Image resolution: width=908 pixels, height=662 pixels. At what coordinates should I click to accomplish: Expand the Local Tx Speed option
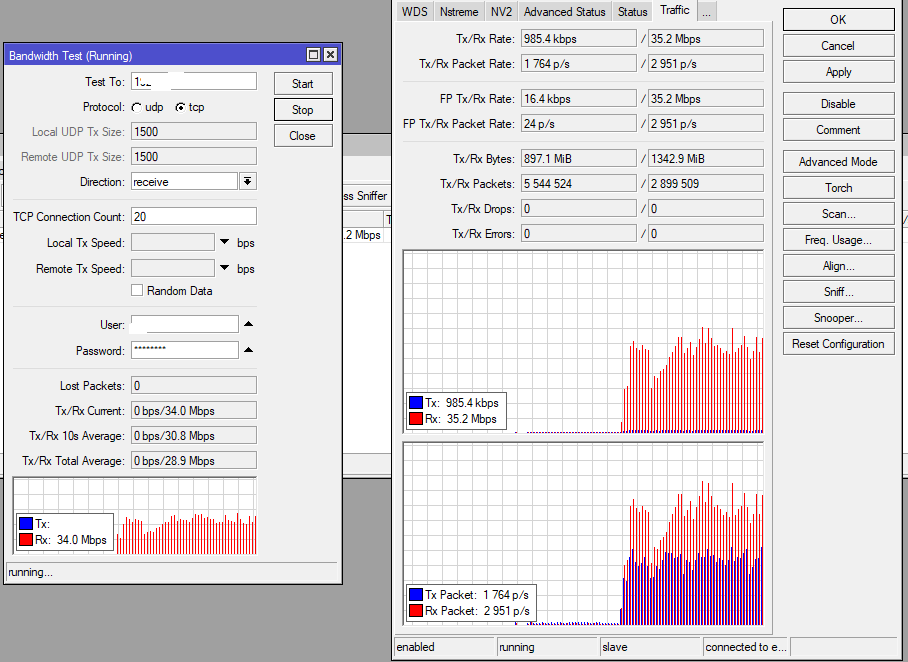225,242
